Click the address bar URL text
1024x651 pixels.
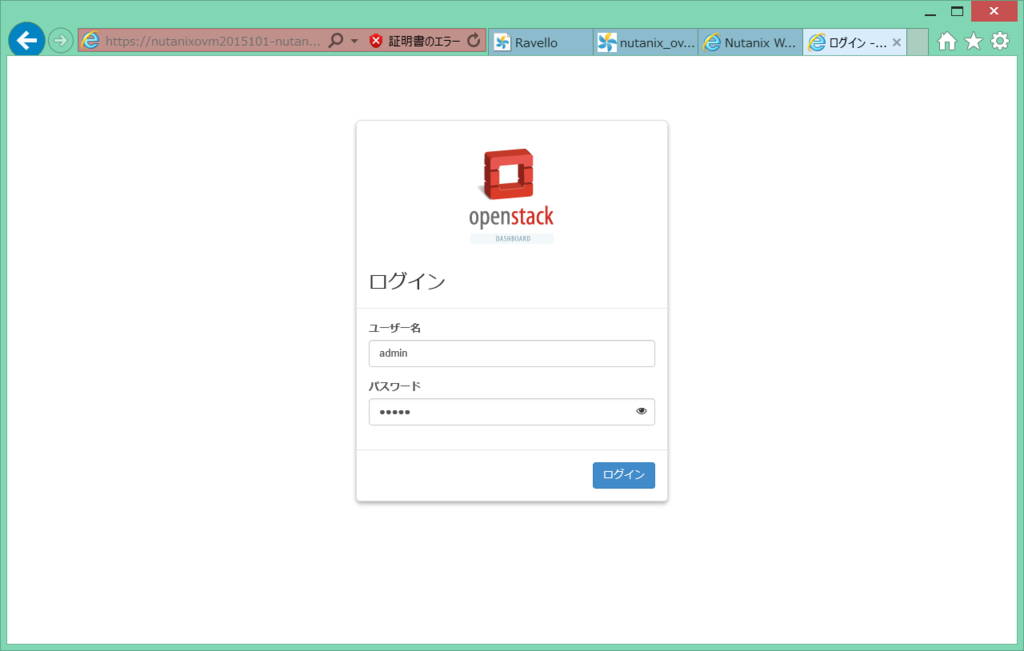[213, 41]
